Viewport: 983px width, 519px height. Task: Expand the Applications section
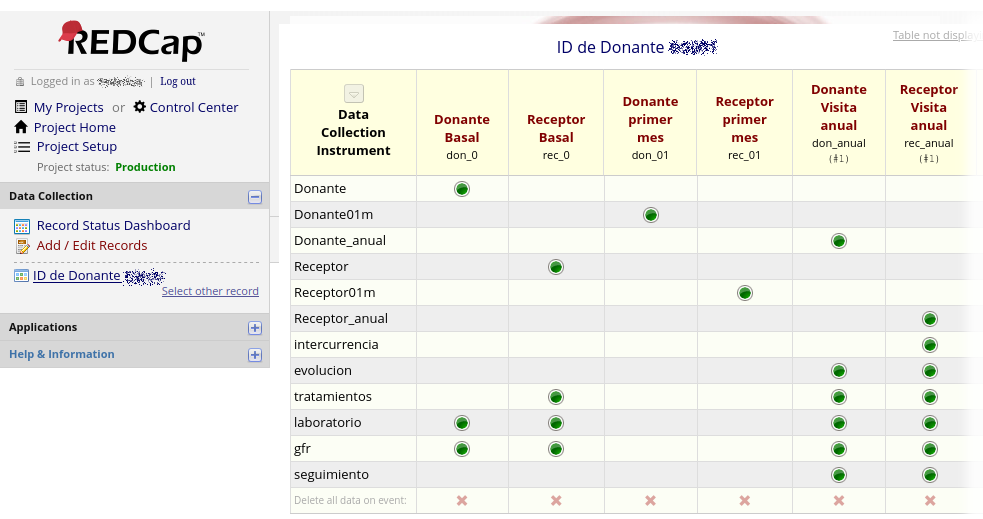pos(255,328)
